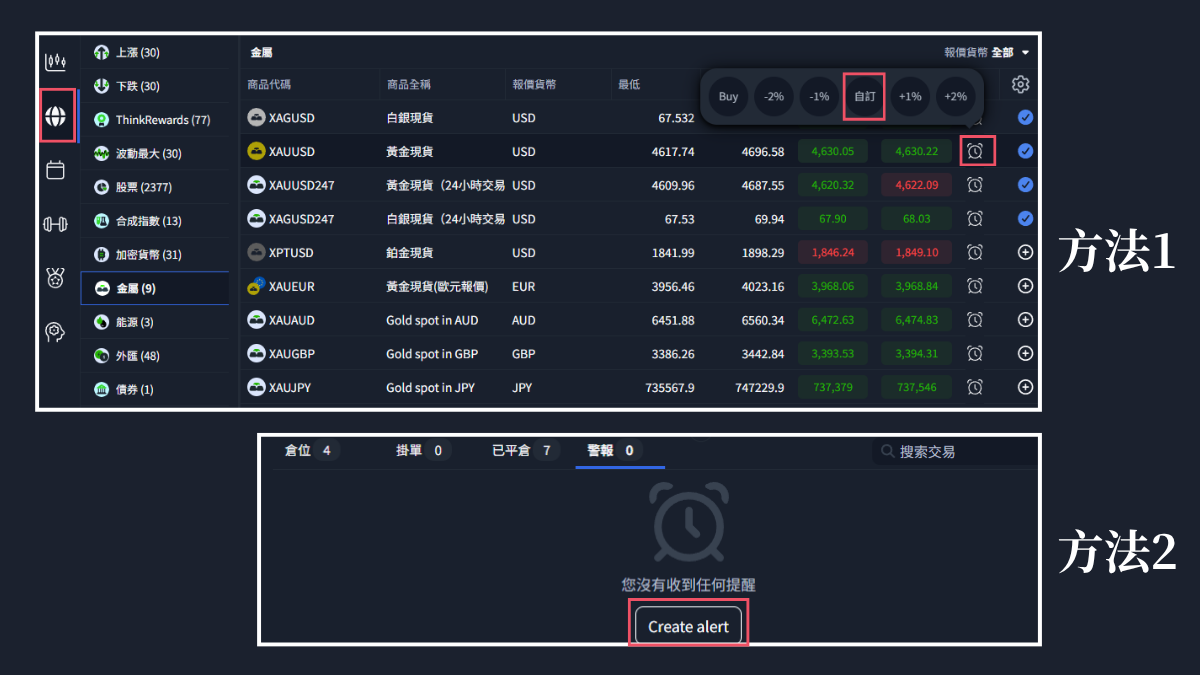Uncheck XAUUSD247 watchlist checkmark
Screen dimensions: 1200x675
point(1025,185)
